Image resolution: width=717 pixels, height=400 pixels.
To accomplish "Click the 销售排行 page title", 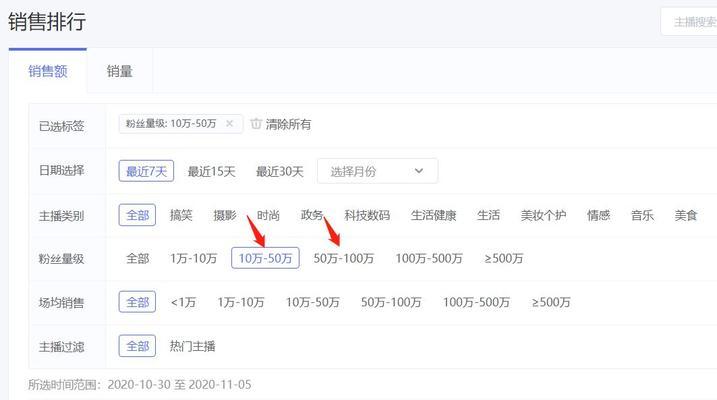I will coord(47,21).
